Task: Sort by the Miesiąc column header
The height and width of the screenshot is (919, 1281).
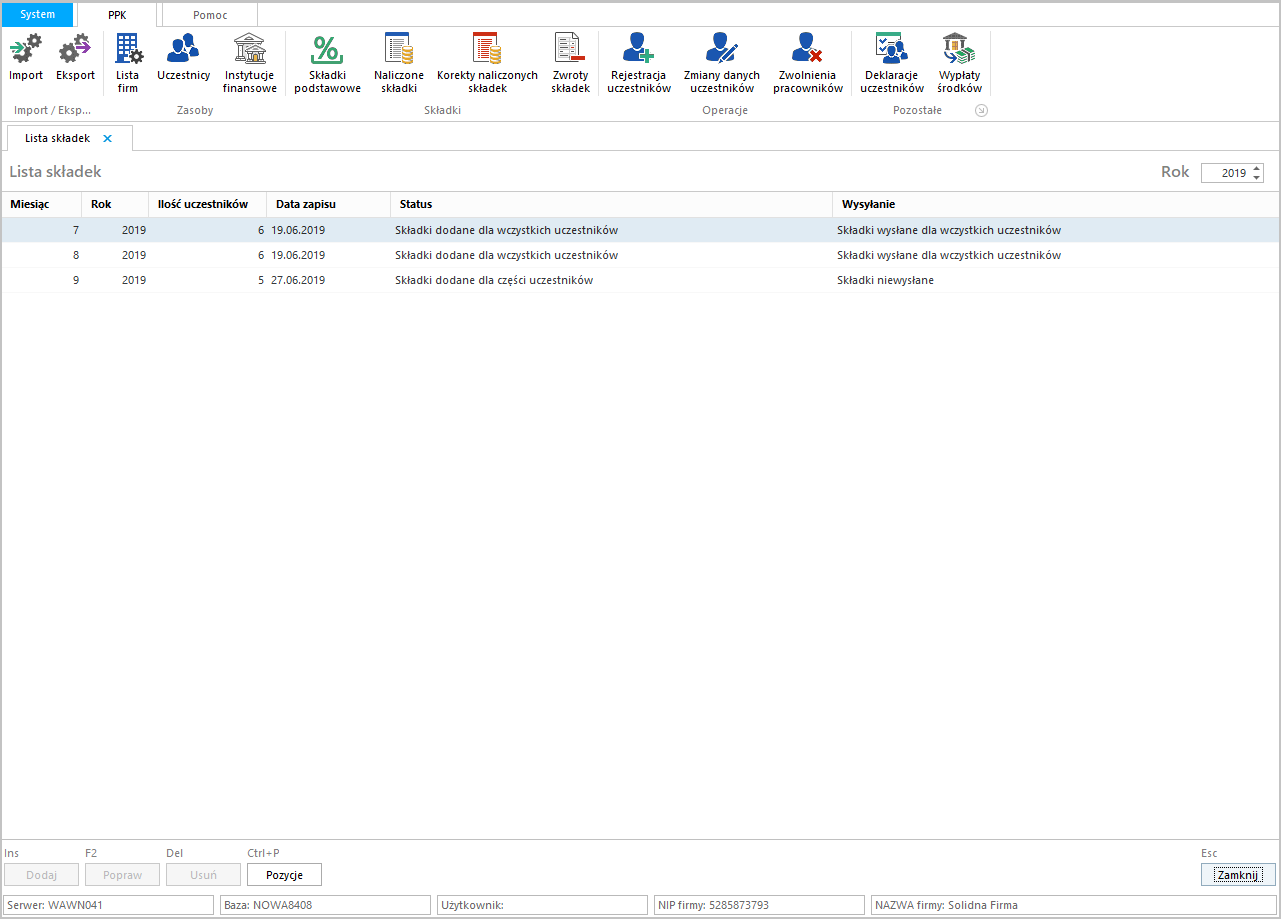Action: (41, 204)
